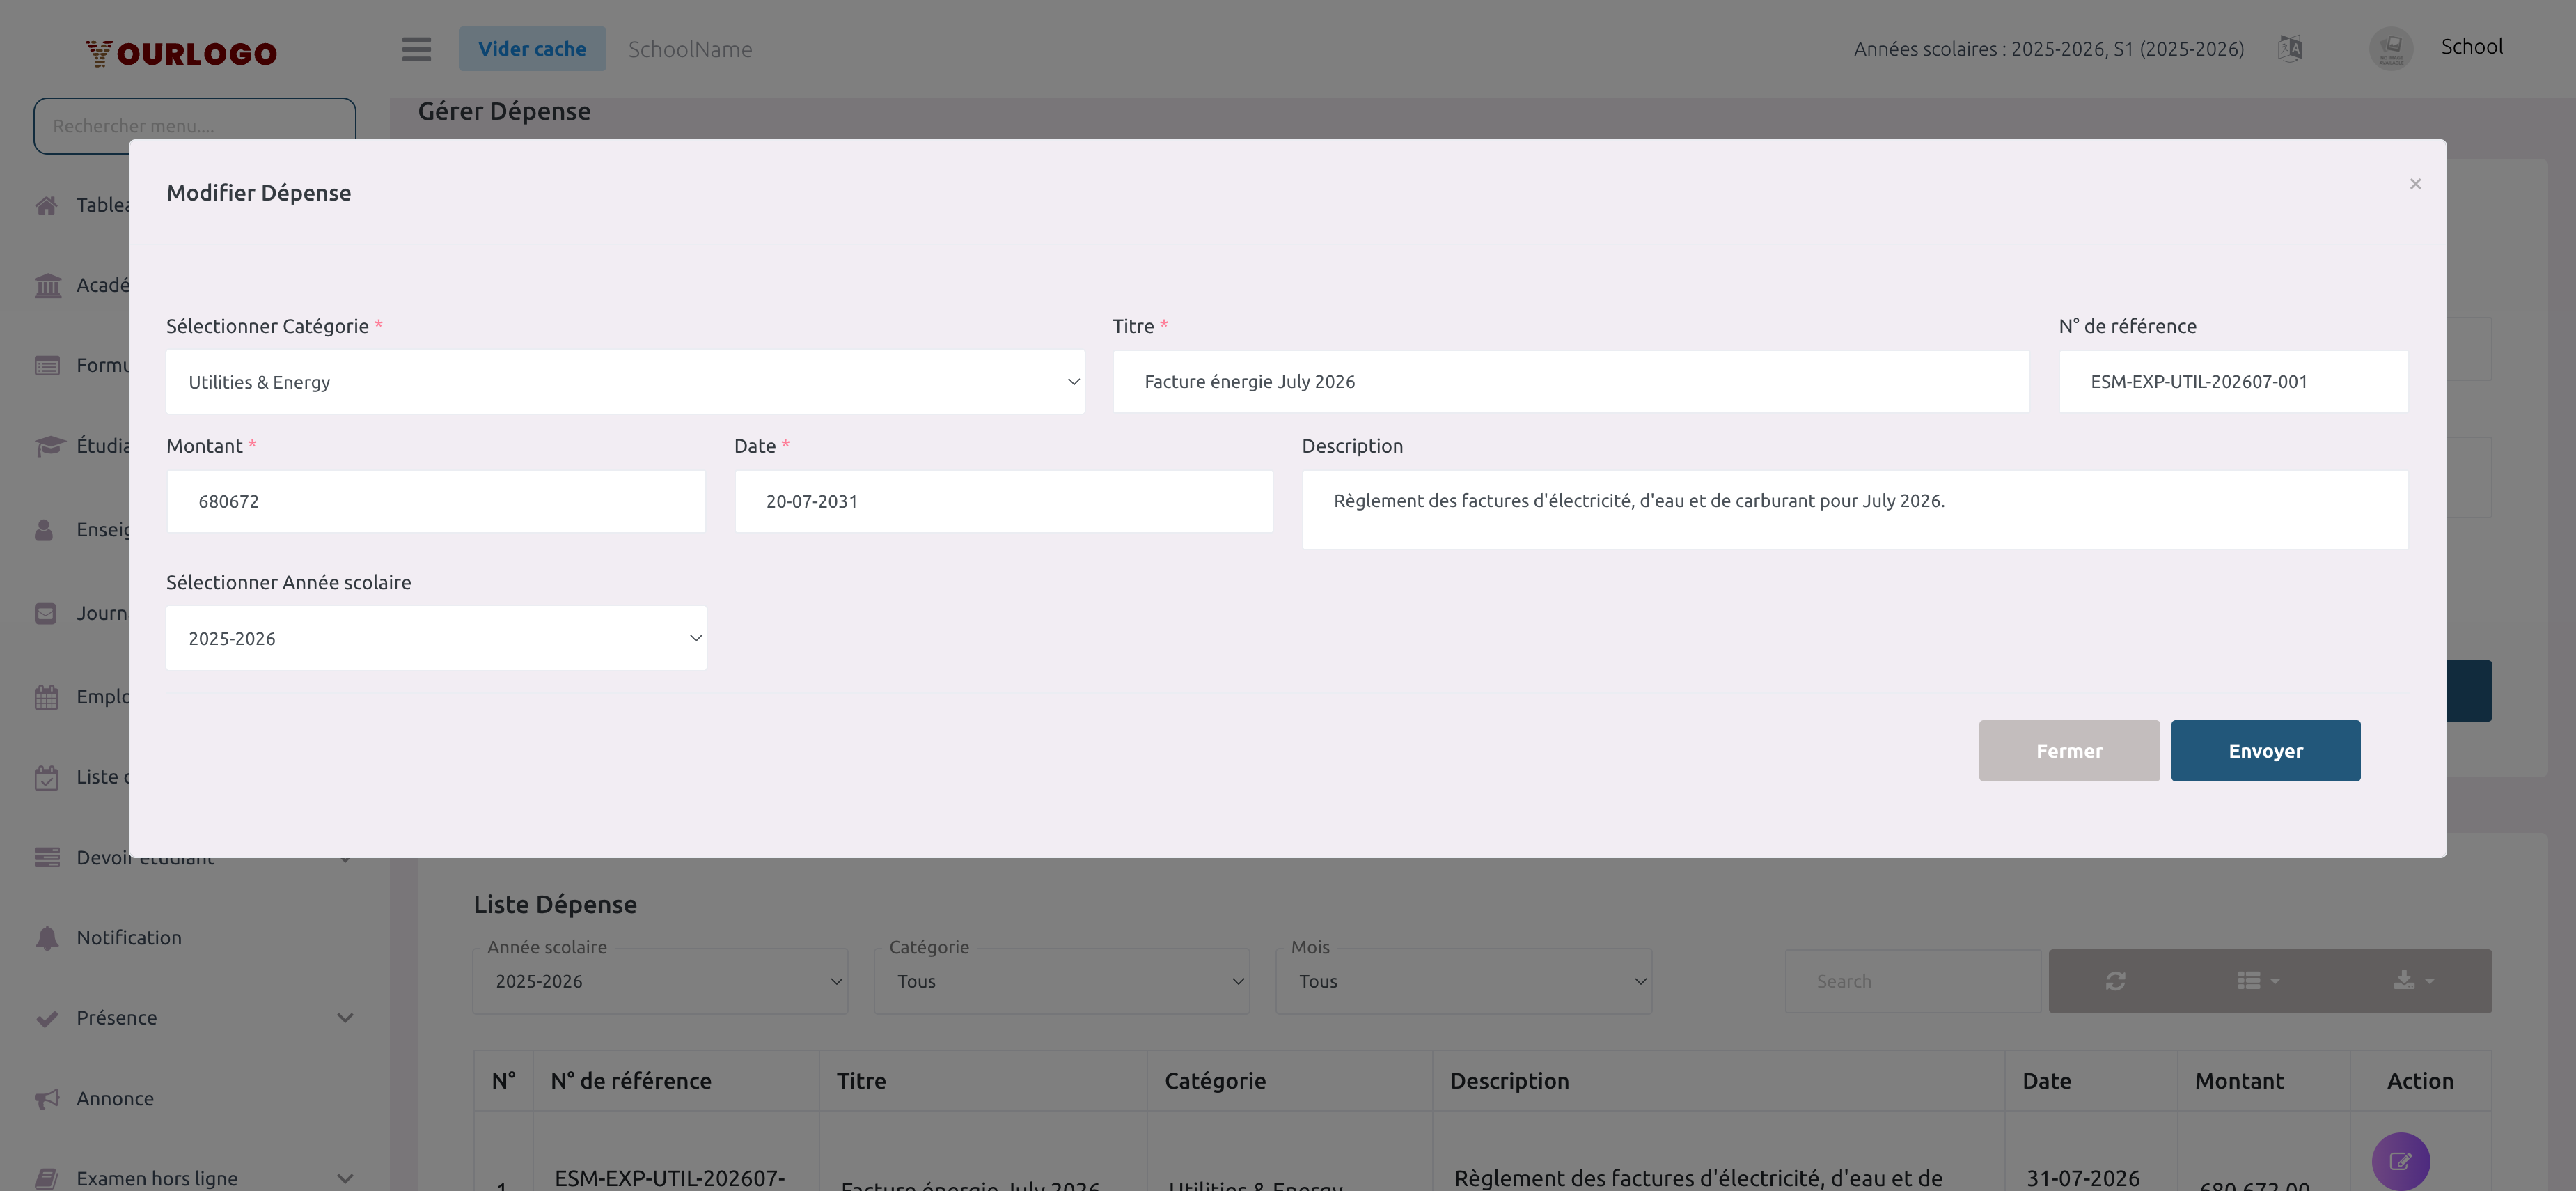Click the language translate icon

click(2290, 48)
